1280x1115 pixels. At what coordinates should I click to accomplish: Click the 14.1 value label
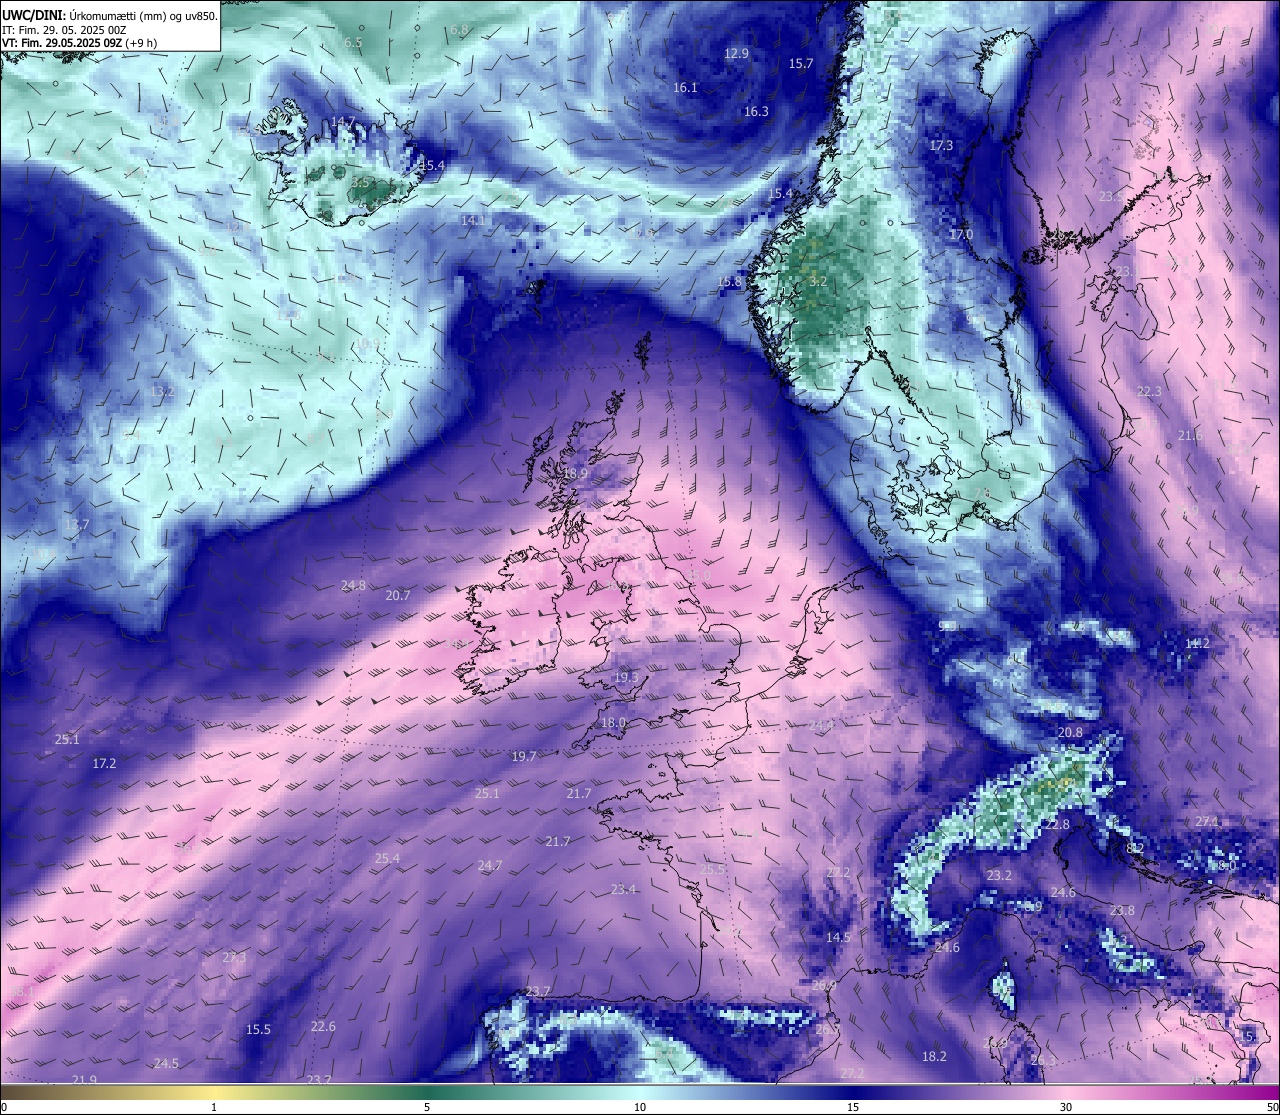pyautogui.click(x=474, y=220)
